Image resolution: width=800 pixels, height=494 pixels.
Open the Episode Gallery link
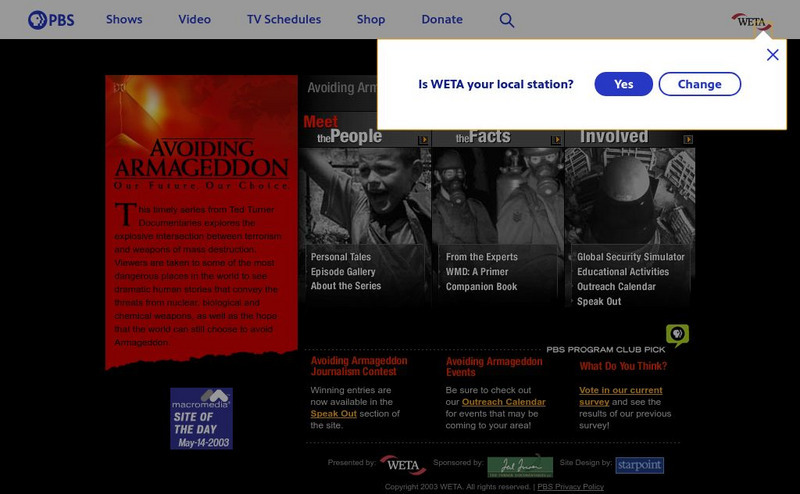pos(343,271)
